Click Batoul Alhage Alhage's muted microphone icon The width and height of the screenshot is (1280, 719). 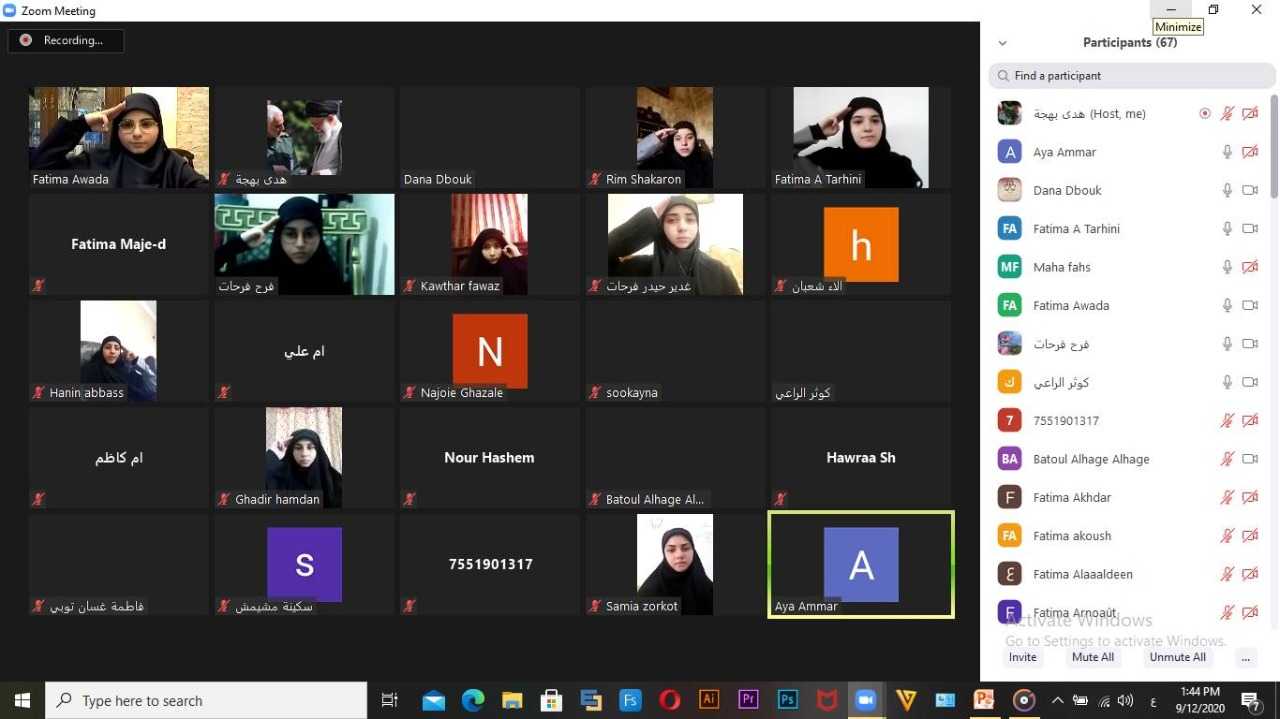click(1227, 459)
